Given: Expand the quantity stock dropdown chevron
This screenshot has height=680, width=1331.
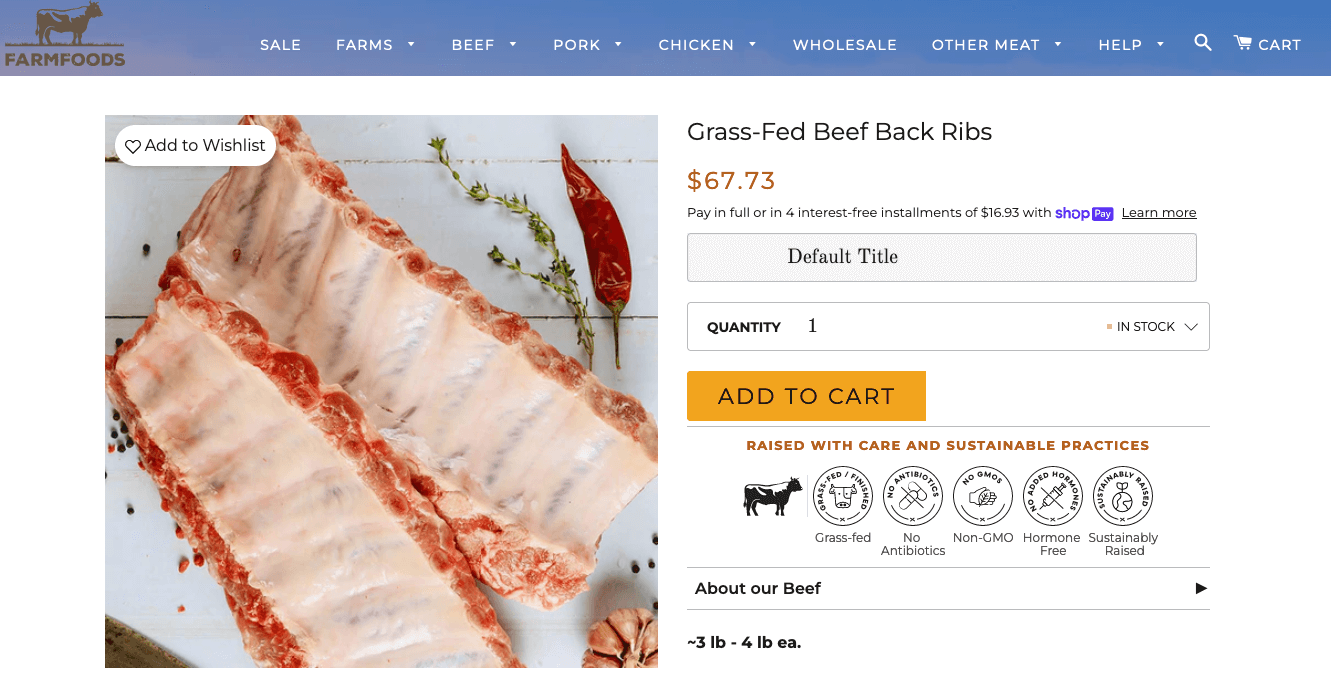Looking at the screenshot, I should (x=1191, y=326).
